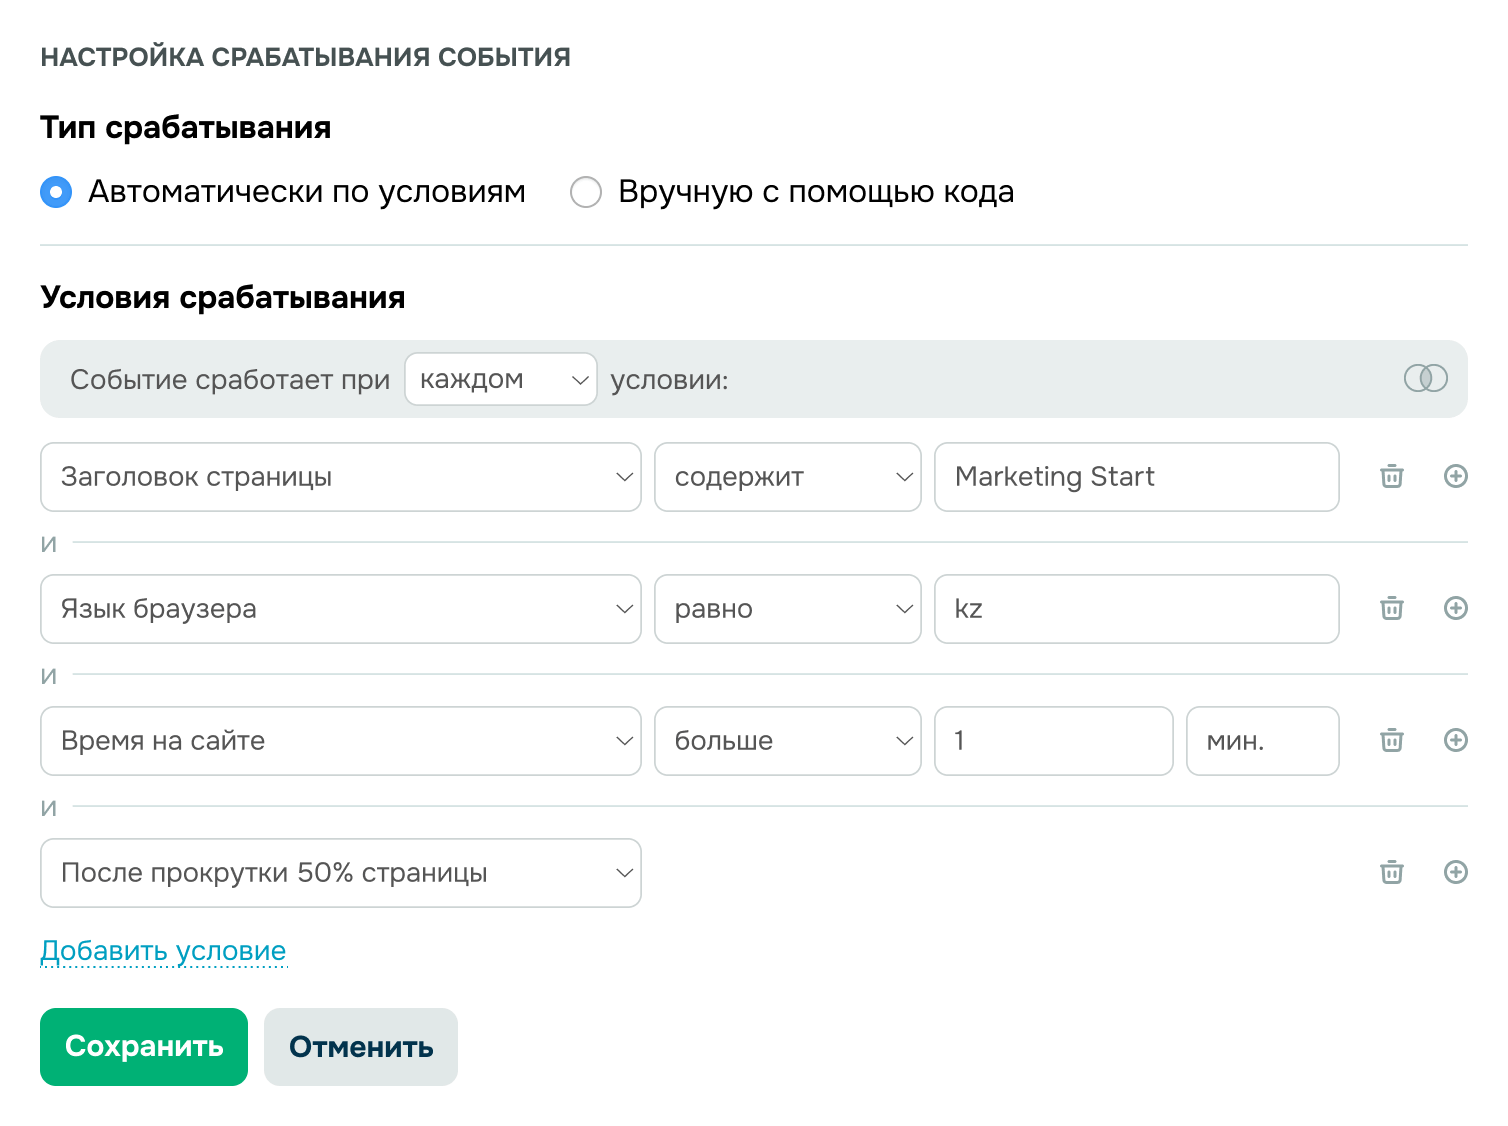Click the overlapping circles icon in conditions bar
The width and height of the screenshot is (1508, 1126).
coord(1427,379)
